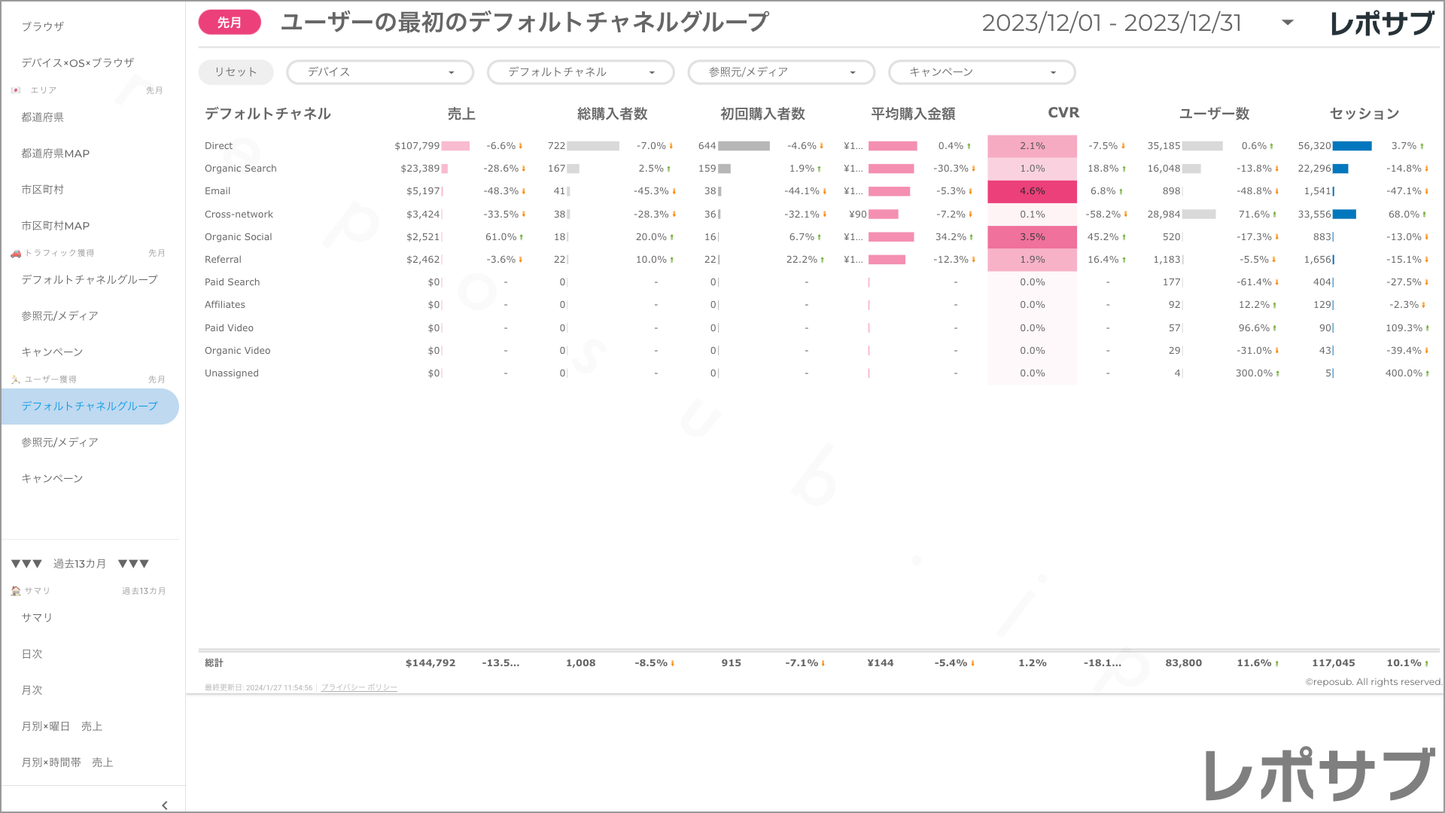The width and height of the screenshot is (1445, 813).
Task: Click the house icon beside サマリ
Action: (x=16, y=591)
